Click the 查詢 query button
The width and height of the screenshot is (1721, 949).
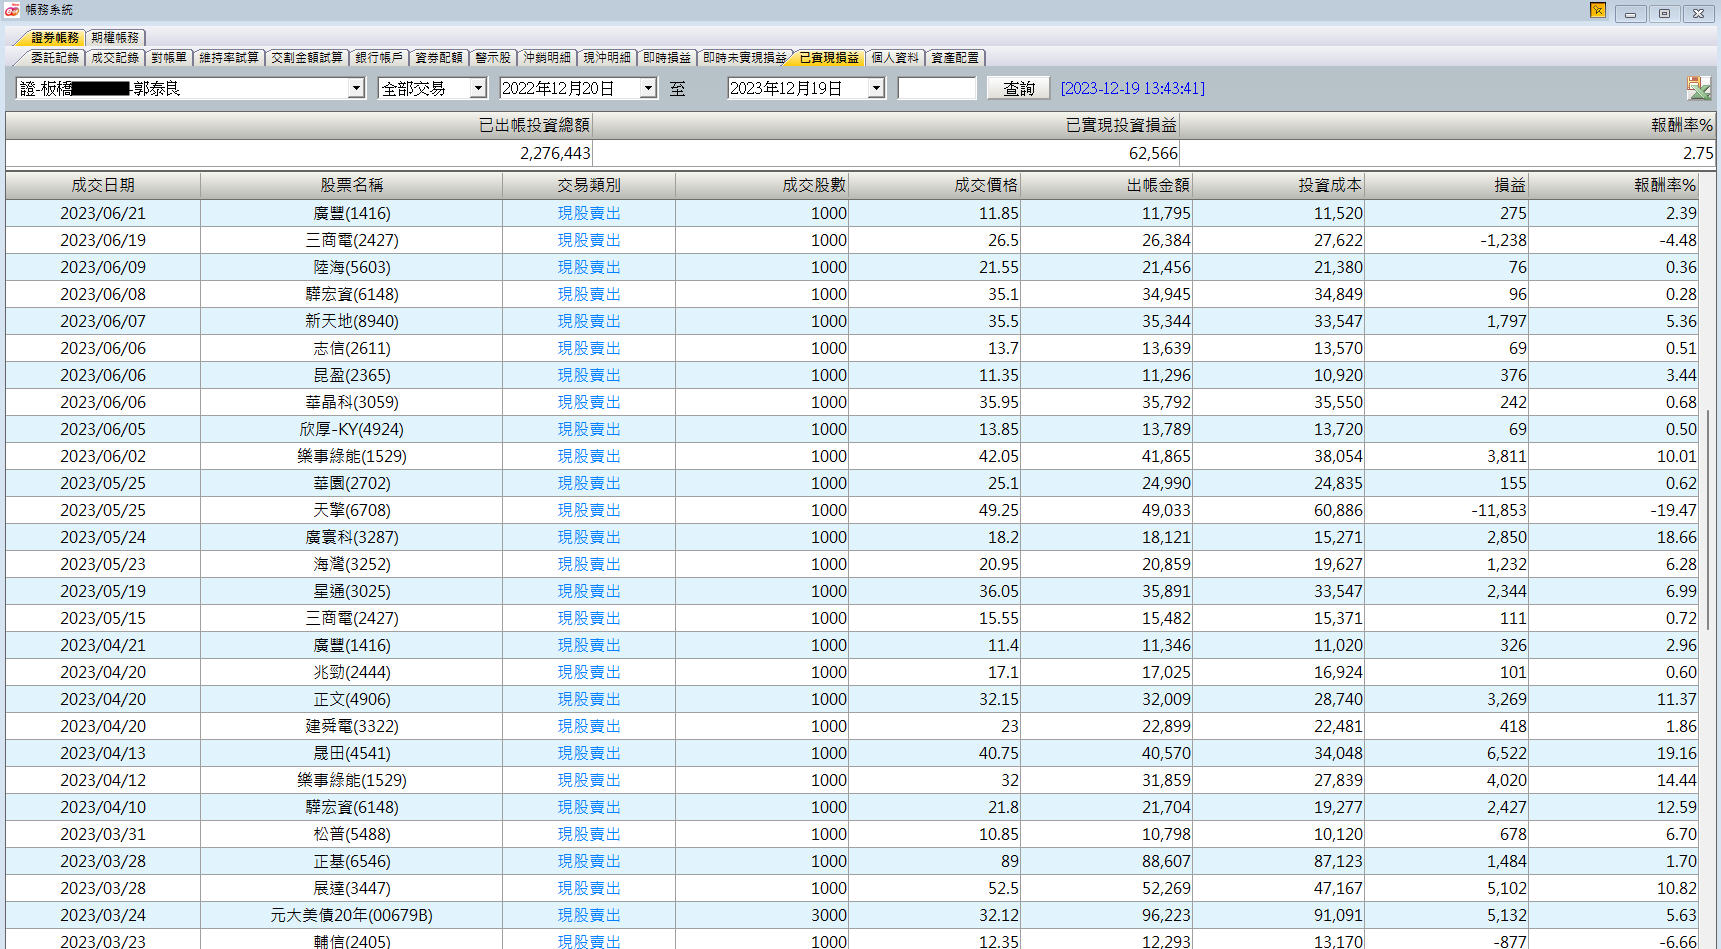tap(1019, 88)
